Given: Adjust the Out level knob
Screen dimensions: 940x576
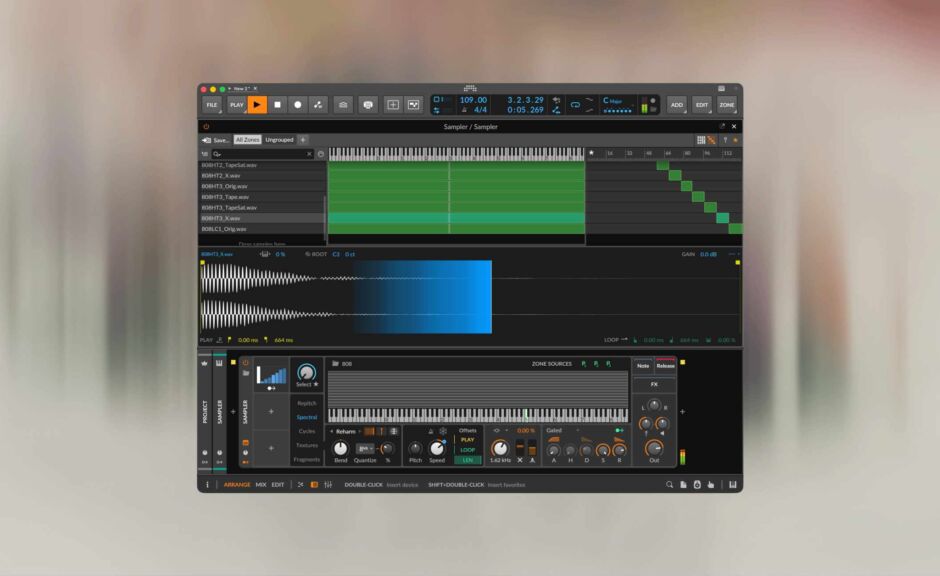Looking at the screenshot, I should [x=653, y=448].
